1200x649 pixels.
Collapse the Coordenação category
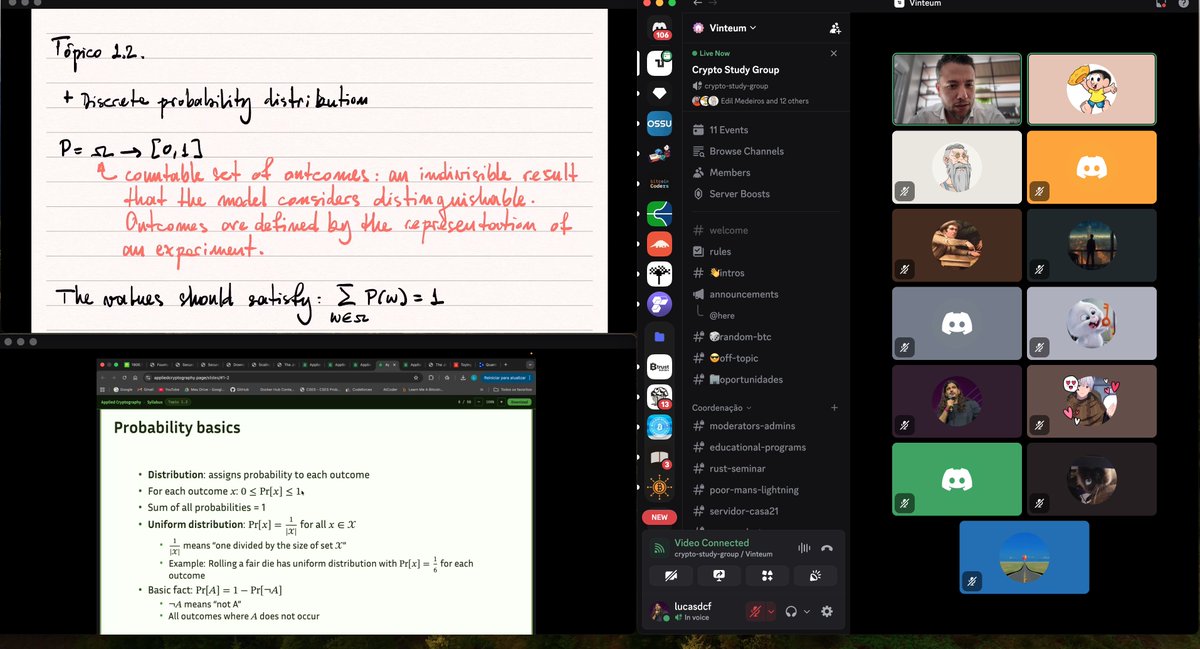[720, 408]
